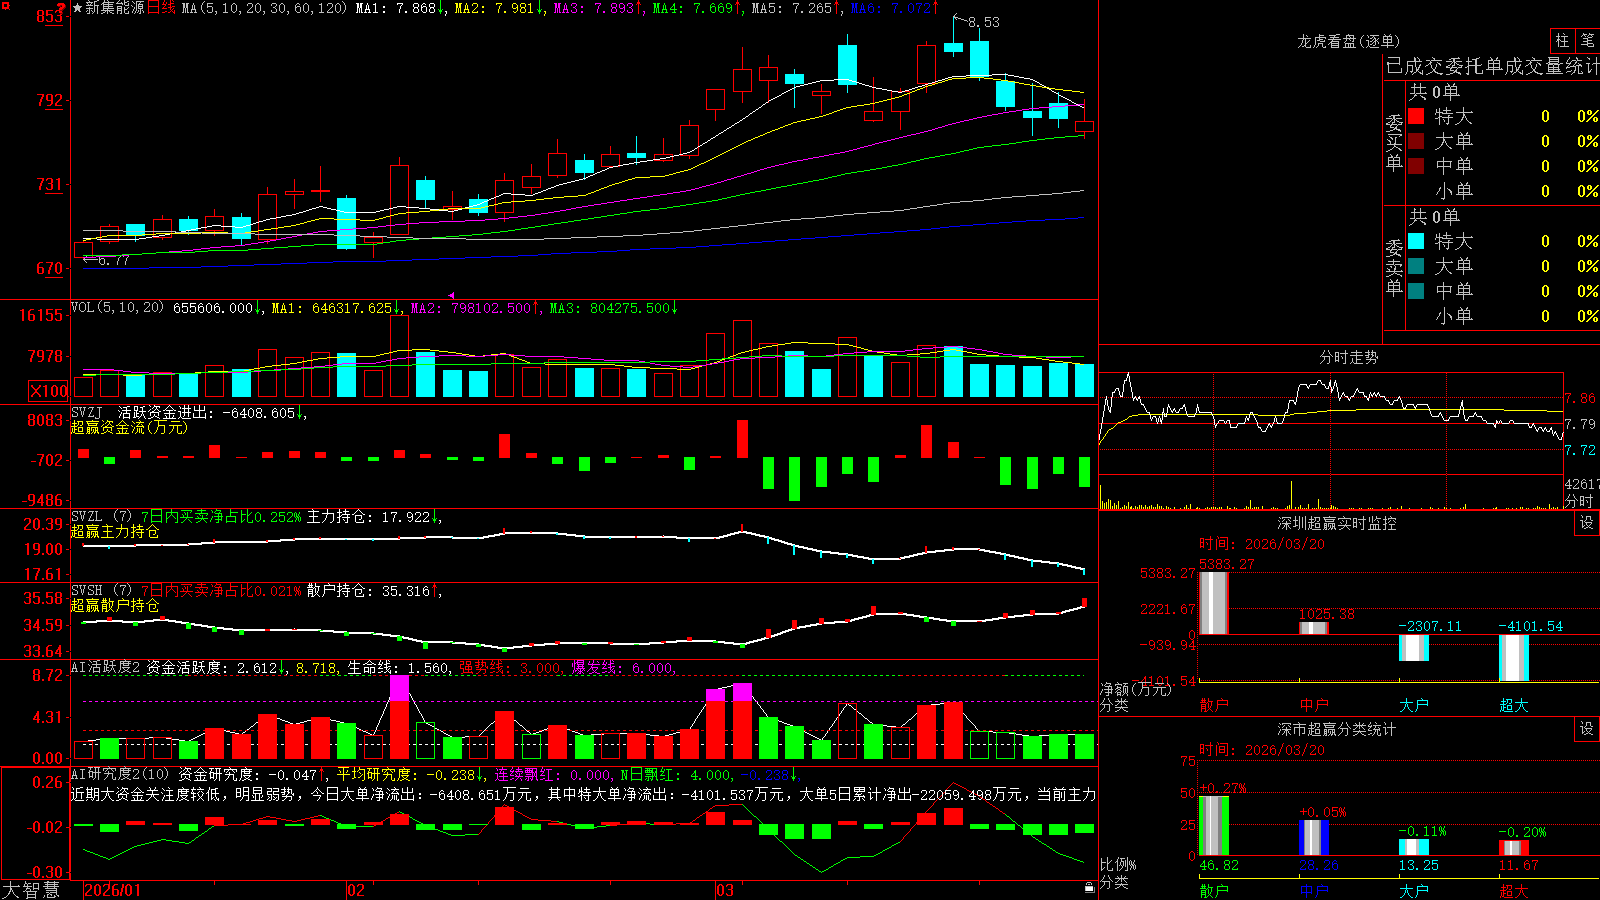This screenshot has width=1600, height=900.
Task: Click the 超大 -4101.54 bar in 实时监控
Action: click(x=1513, y=658)
